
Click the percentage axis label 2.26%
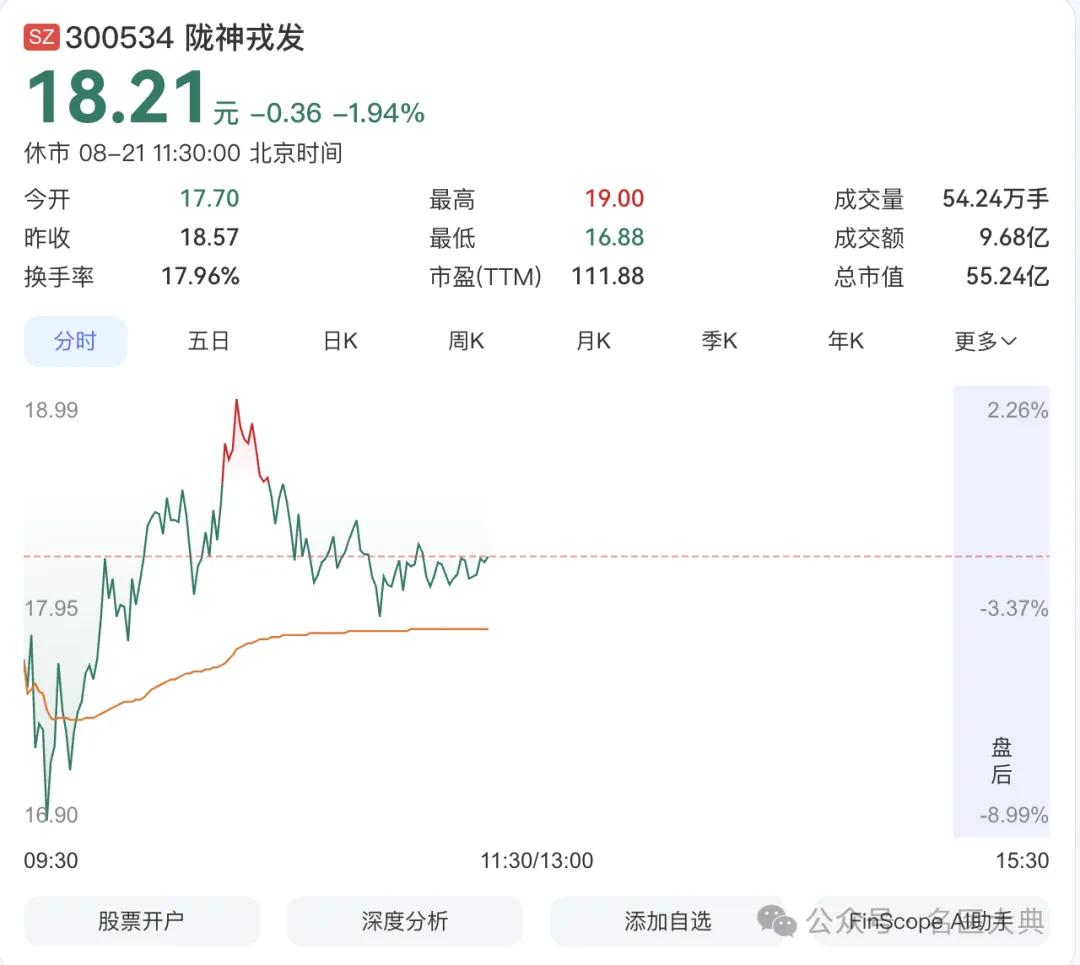pyautogui.click(x=1017, y=411)
